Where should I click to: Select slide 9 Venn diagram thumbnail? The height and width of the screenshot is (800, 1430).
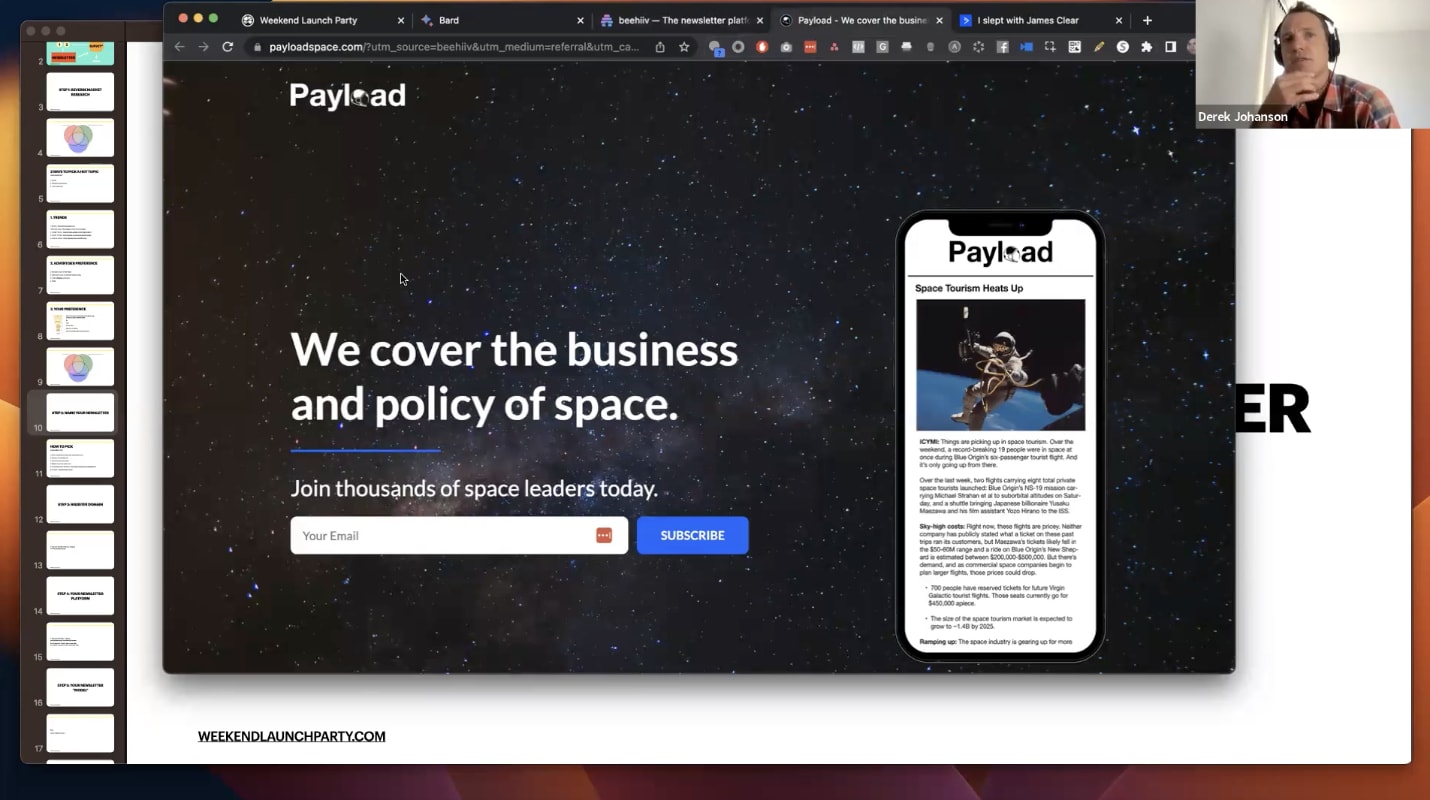tap(80, 367)
